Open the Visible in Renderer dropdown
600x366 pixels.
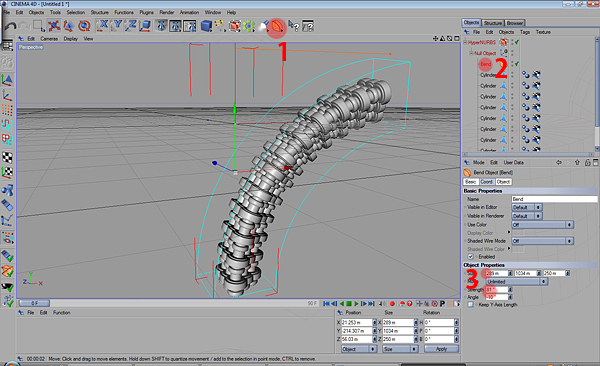[527, 216]
